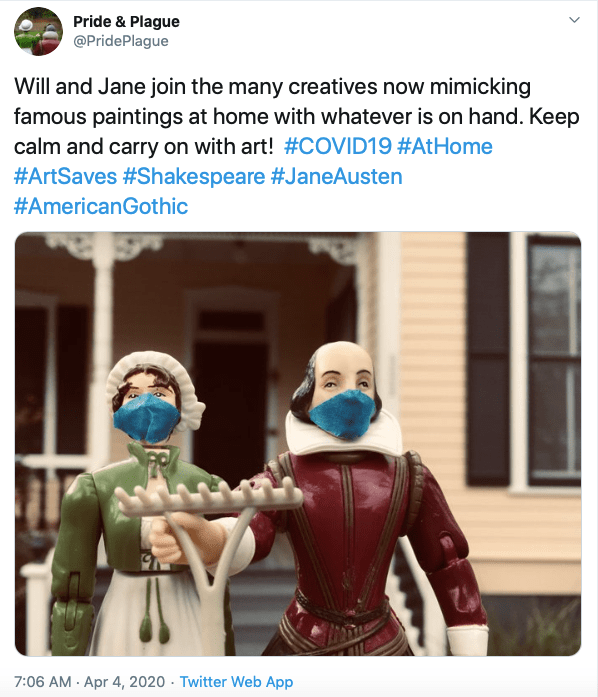Open the Pride & Plague profile avatar
This screenshot has height=697, width=598.
[38, 32]
